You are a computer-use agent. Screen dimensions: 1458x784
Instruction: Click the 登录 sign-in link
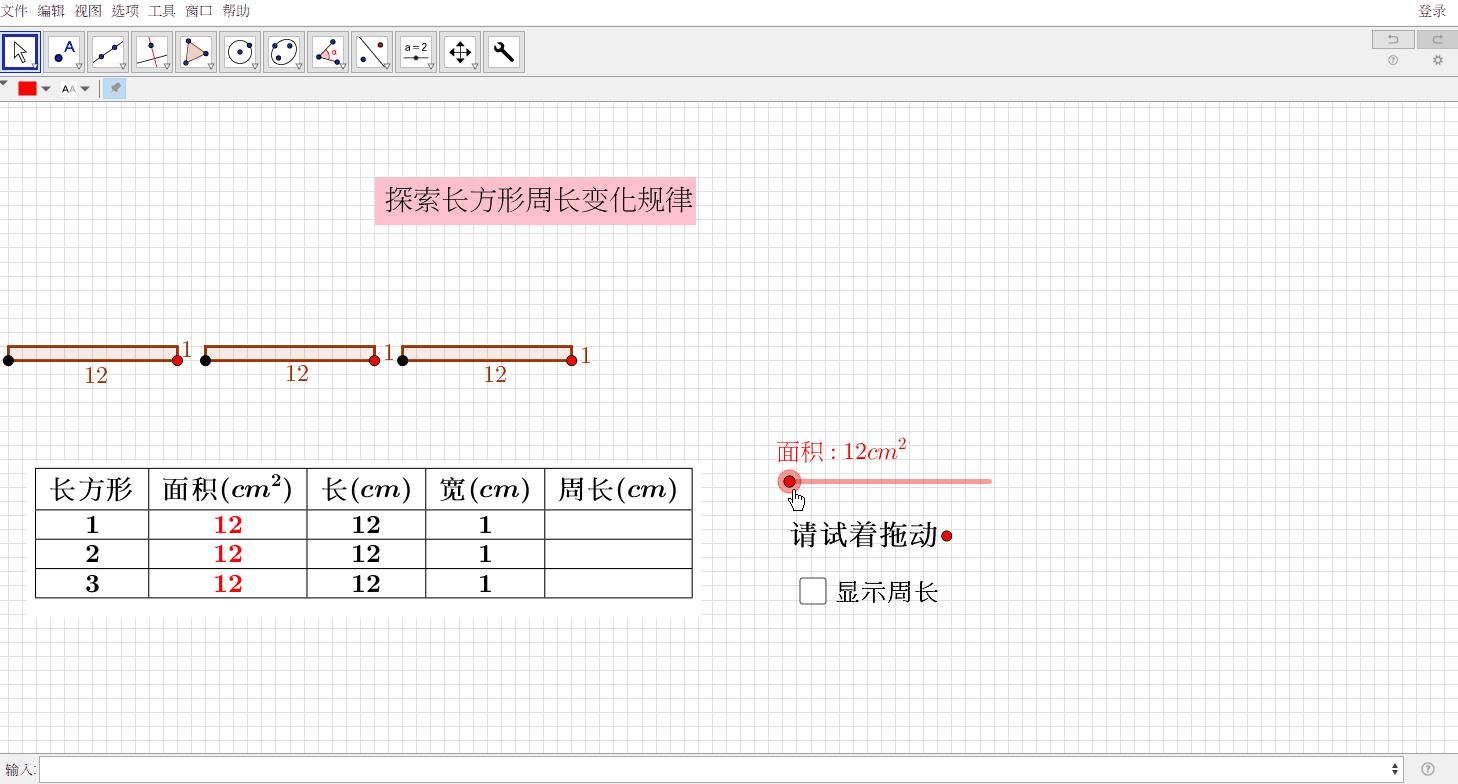[x=1432, y=11]
